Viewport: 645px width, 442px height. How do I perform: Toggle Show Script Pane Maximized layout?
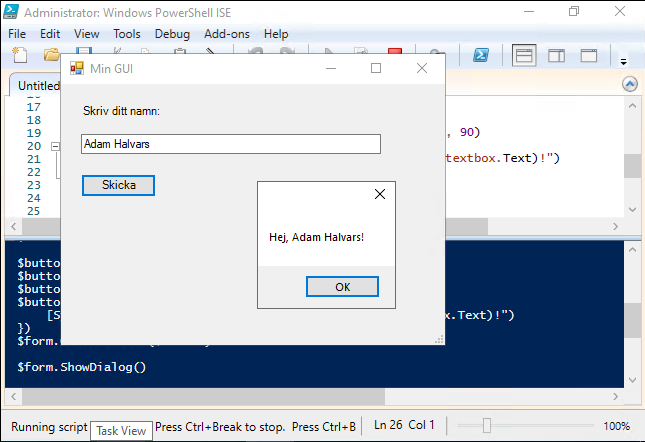pyautogui.click(x=588, y=56)
